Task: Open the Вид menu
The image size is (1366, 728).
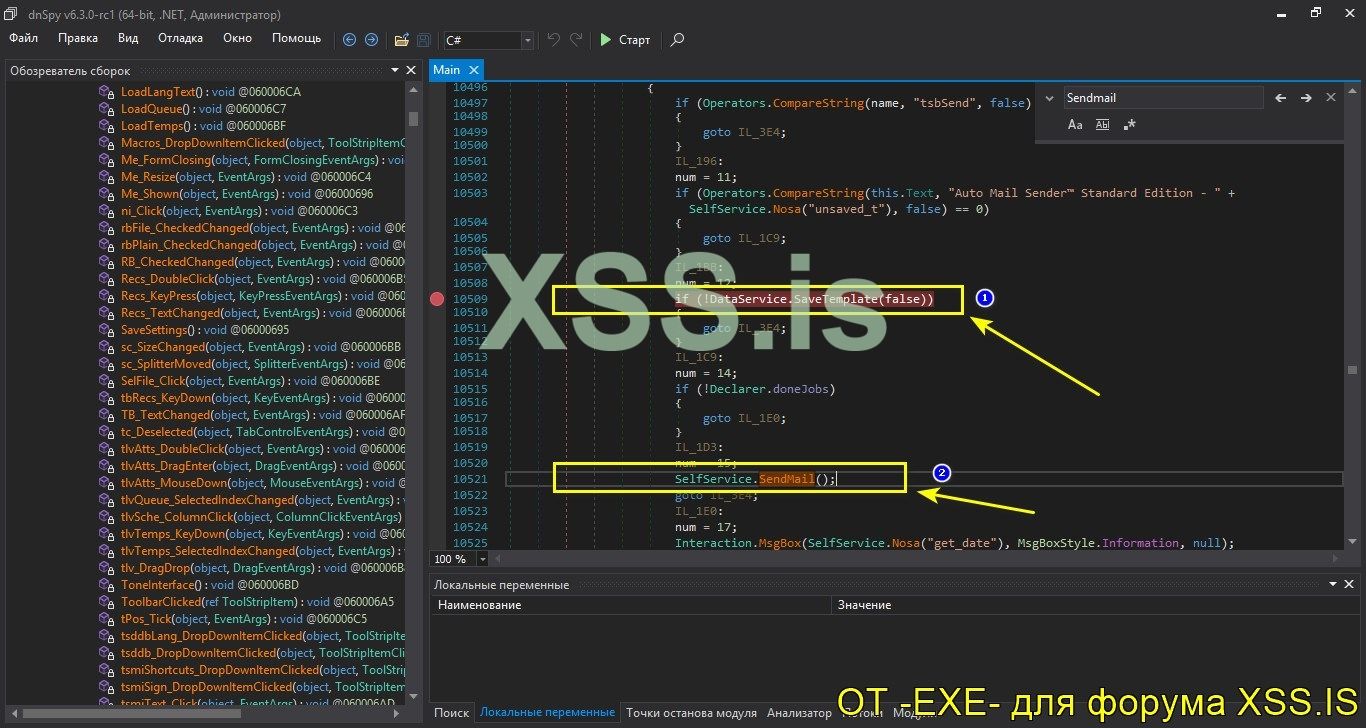Action: pos(128,38)
